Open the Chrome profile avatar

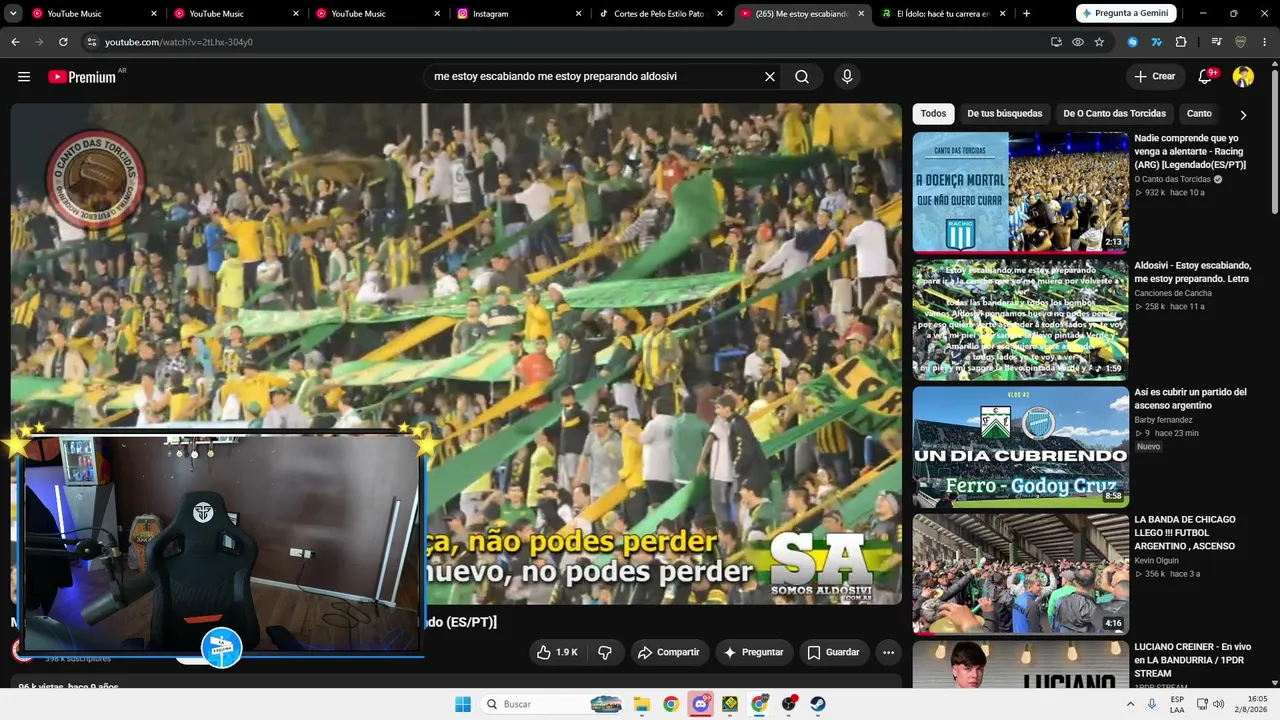[1241, 42]
